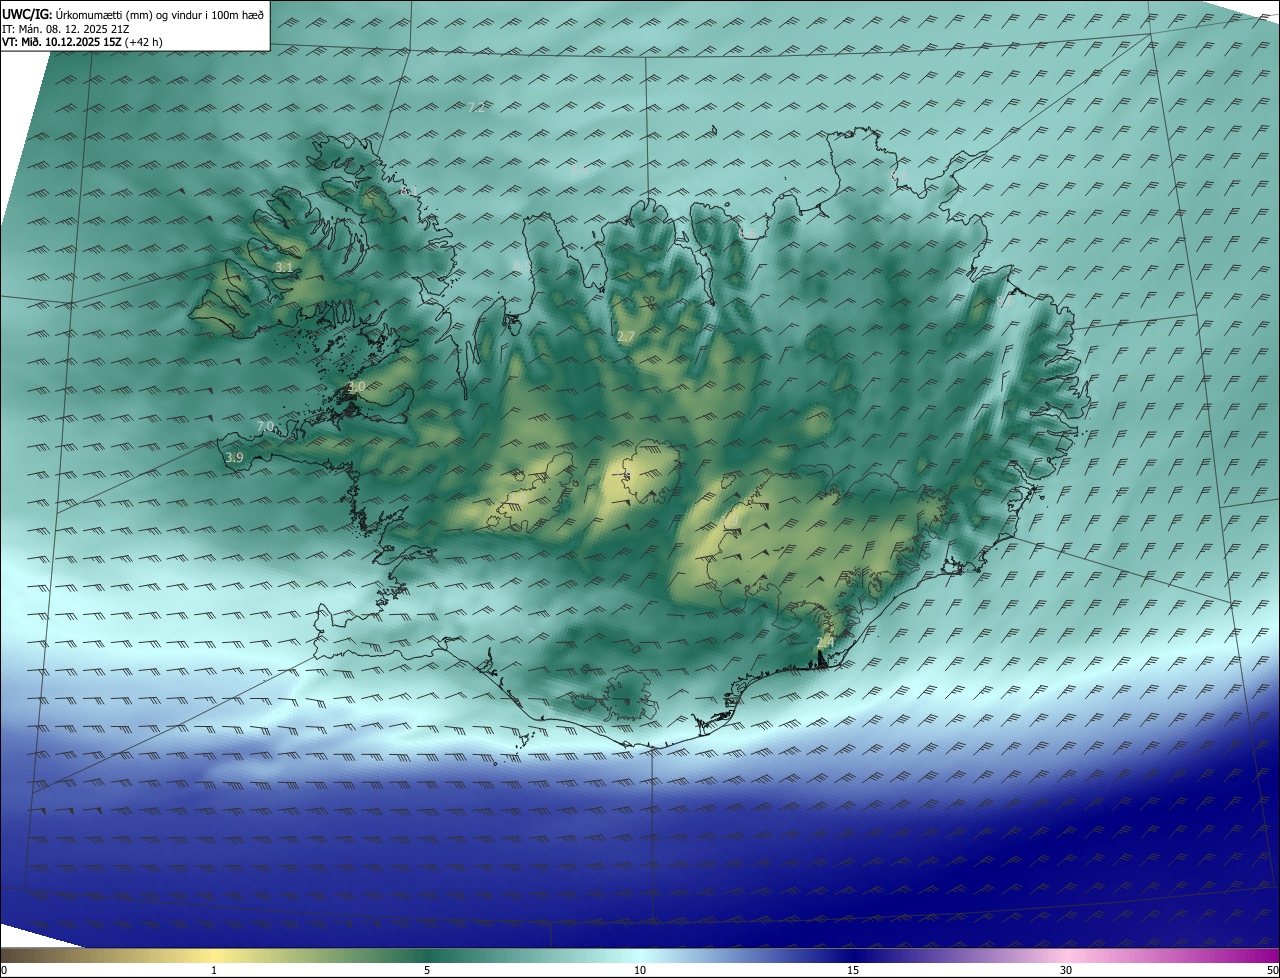Image resolution: width=1280 pixels, height=978 pixels.
Task: Click the "3.0" value label on the map
Action: [x=356, y=386]
